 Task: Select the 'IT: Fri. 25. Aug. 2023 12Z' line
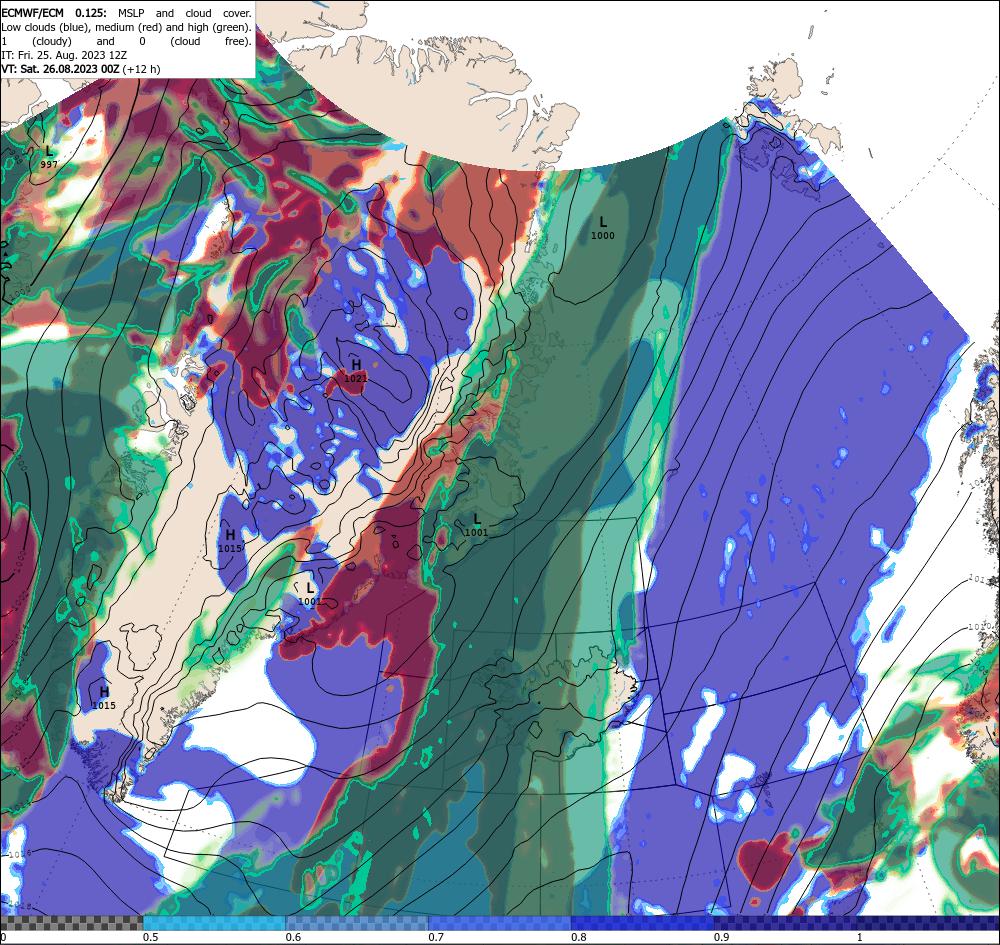pyautogui.click(x=64, y=55)
